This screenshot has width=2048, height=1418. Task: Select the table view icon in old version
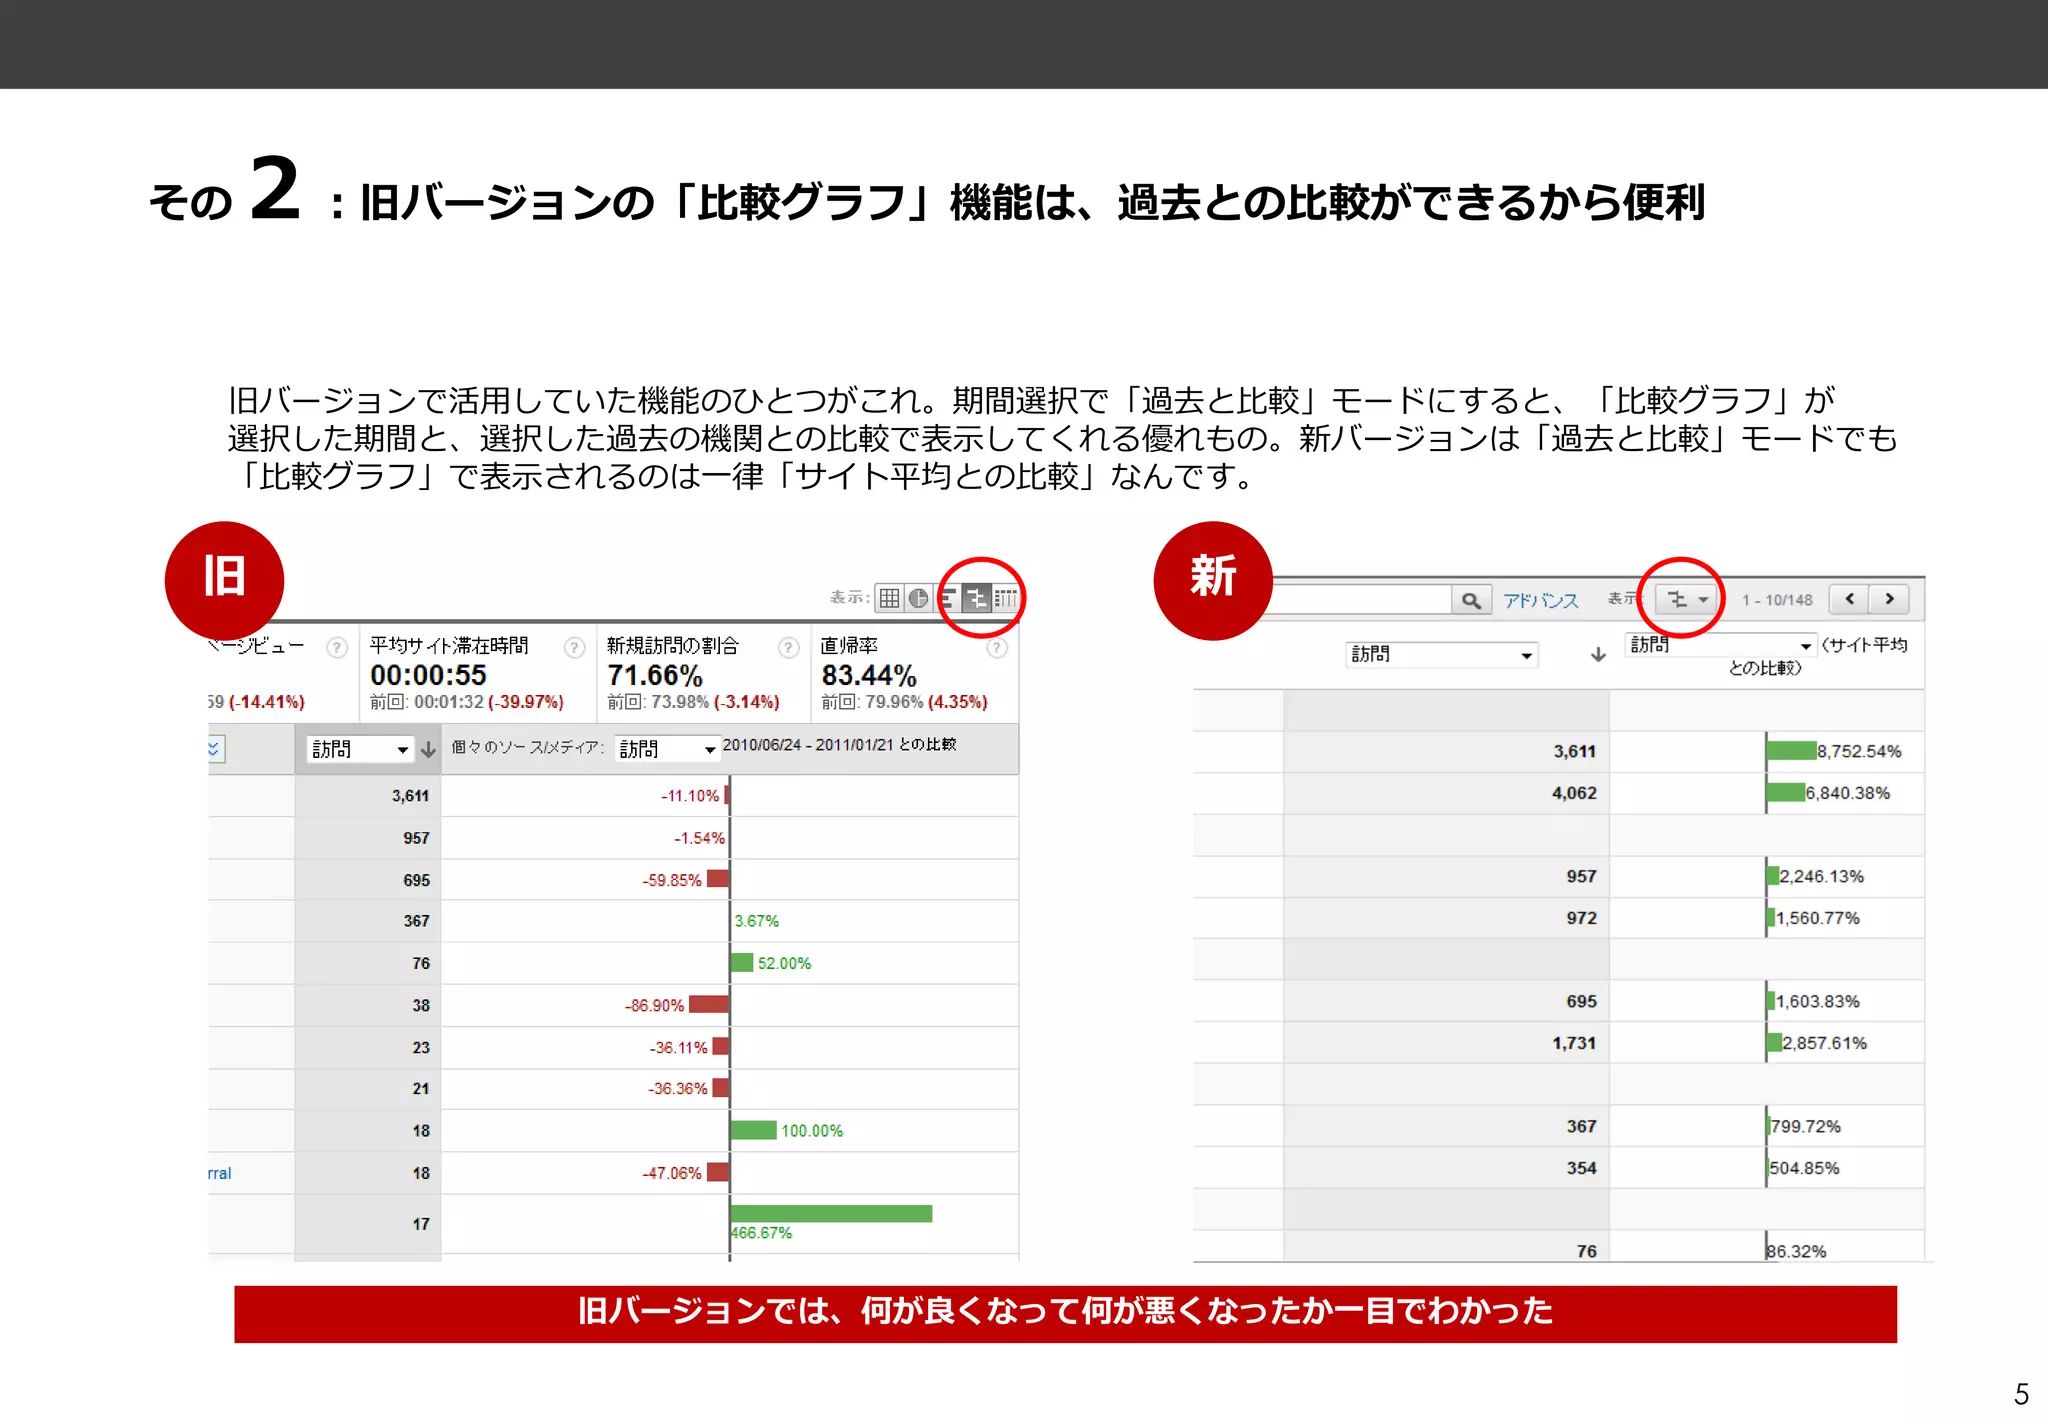click(x=889, y=598)
